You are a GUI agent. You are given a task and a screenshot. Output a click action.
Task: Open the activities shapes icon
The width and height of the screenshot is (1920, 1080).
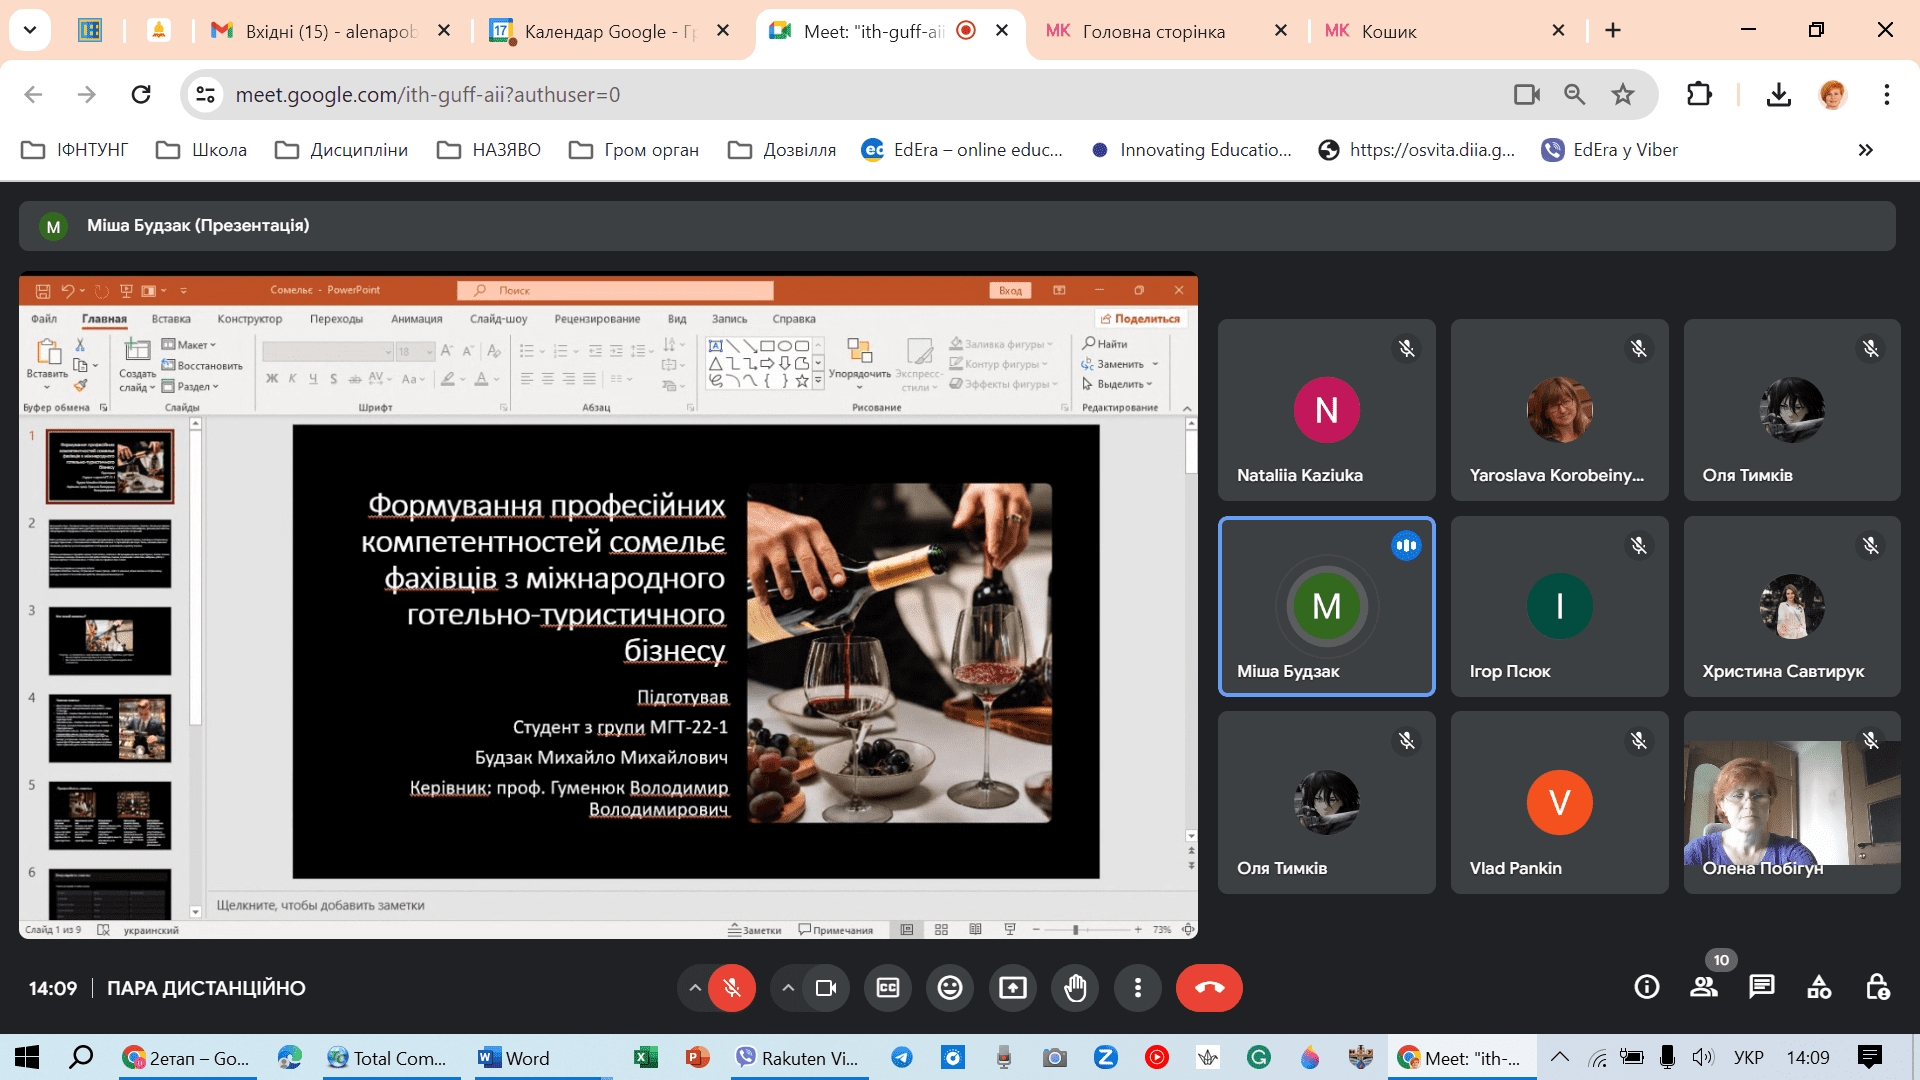coord(1819,988)
